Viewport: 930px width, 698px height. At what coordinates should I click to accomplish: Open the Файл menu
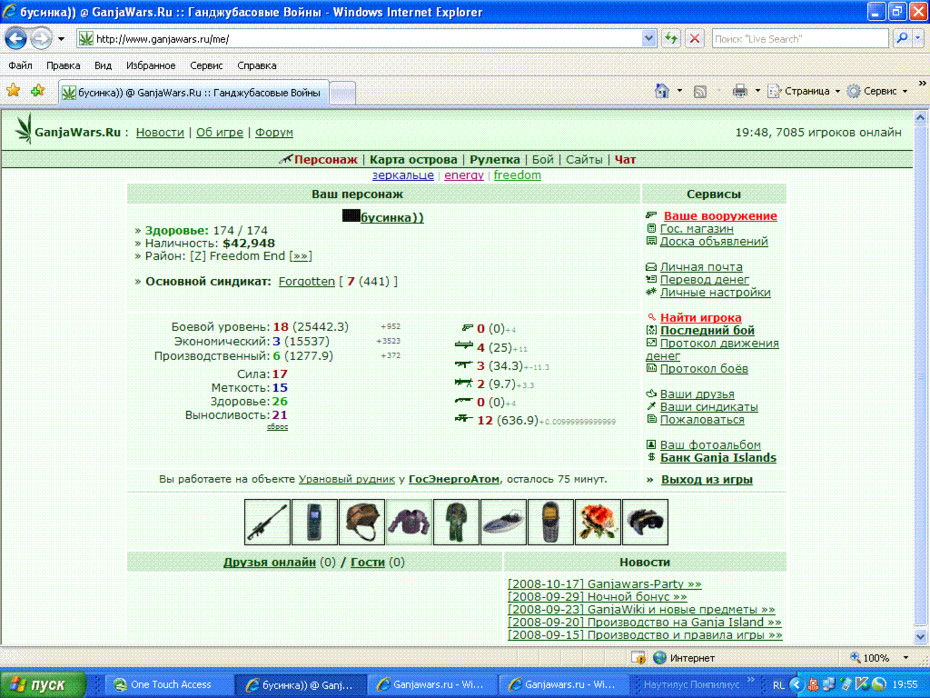click(x=20, y=65)
